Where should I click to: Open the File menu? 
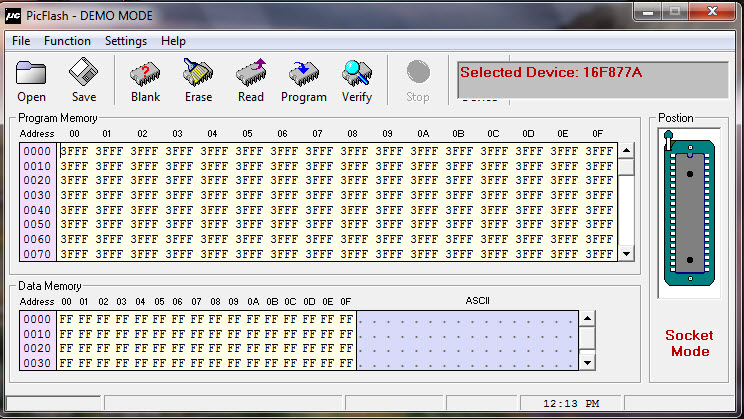[21, 41]
